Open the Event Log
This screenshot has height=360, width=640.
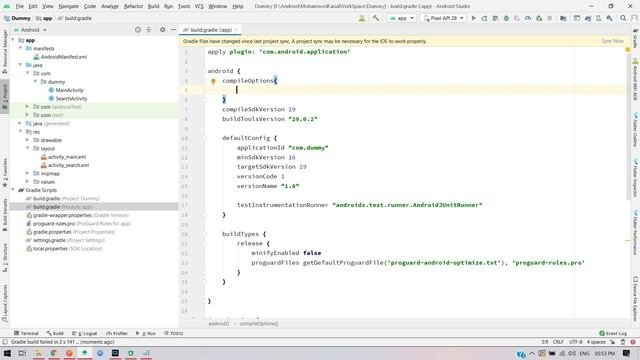(613, 333)
